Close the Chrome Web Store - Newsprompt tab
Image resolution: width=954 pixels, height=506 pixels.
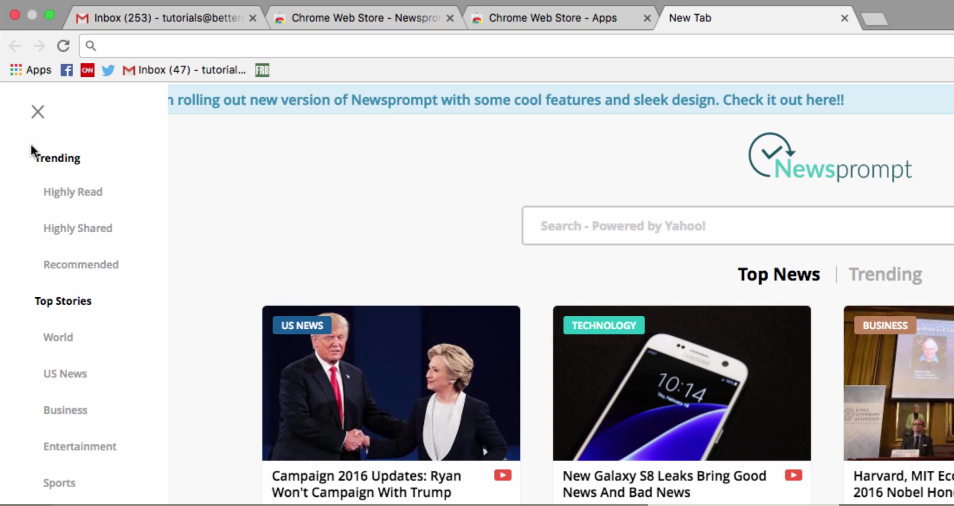coord(450,18)
